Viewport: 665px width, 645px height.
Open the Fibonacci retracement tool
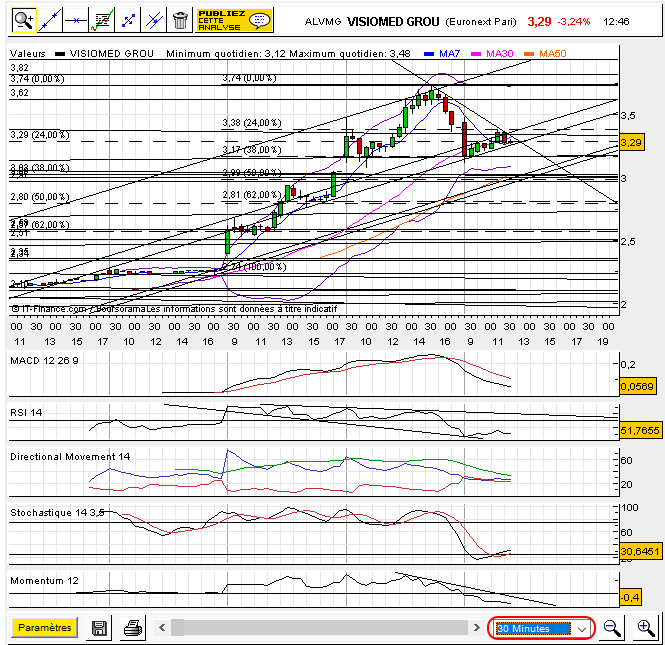102,20
